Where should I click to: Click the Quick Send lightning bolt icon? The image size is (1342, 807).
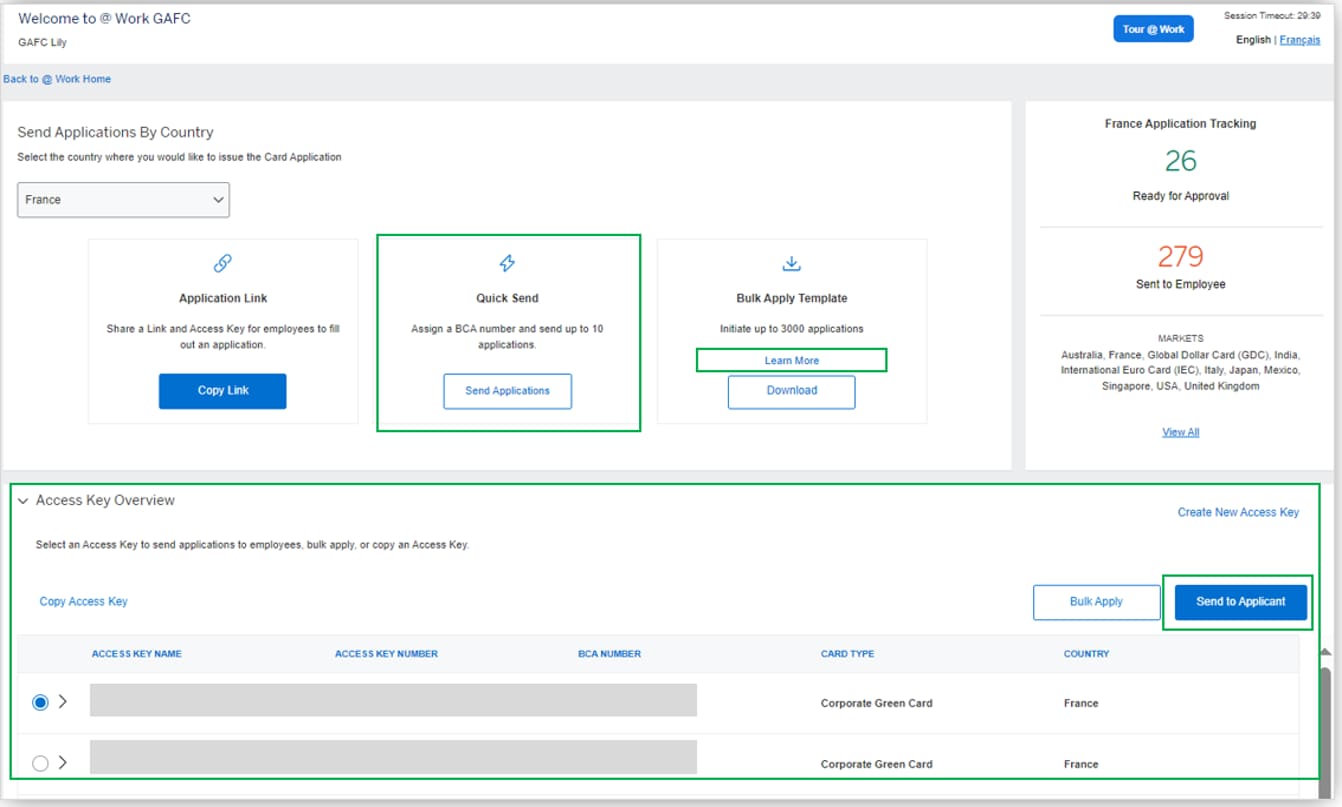pyautogui.click(x=507, y=263)
